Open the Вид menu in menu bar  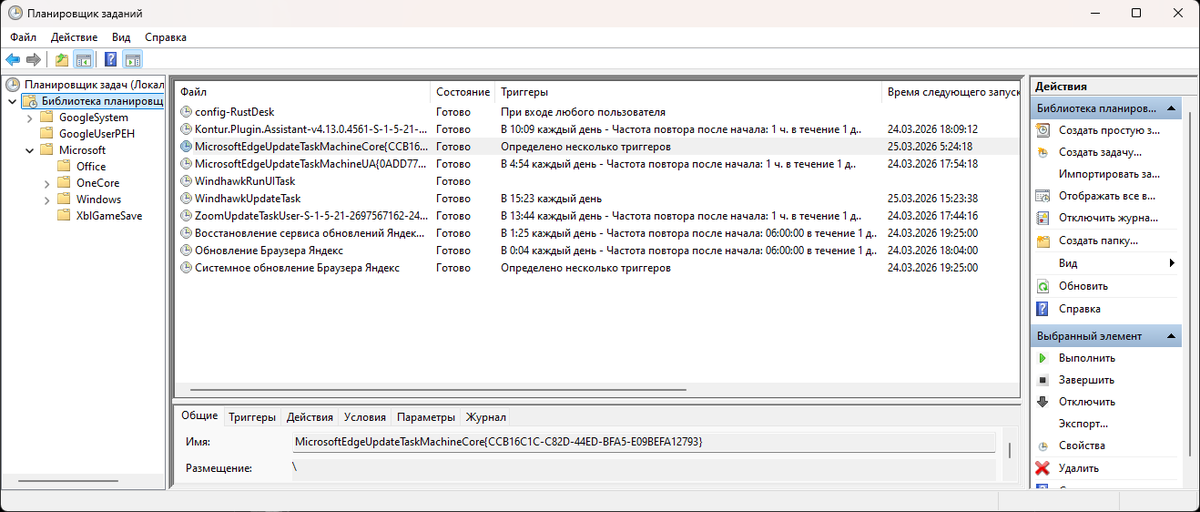122,37
